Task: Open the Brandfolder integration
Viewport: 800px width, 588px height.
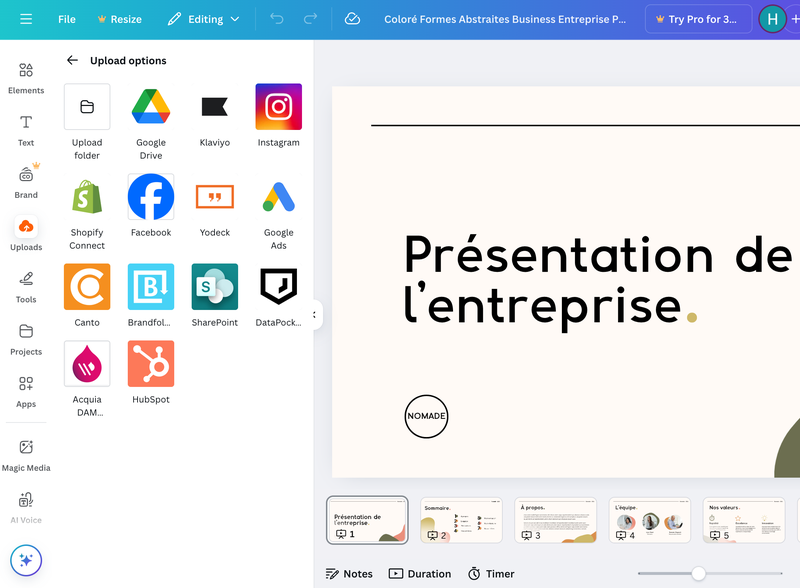Action: [x=151, y=296]
